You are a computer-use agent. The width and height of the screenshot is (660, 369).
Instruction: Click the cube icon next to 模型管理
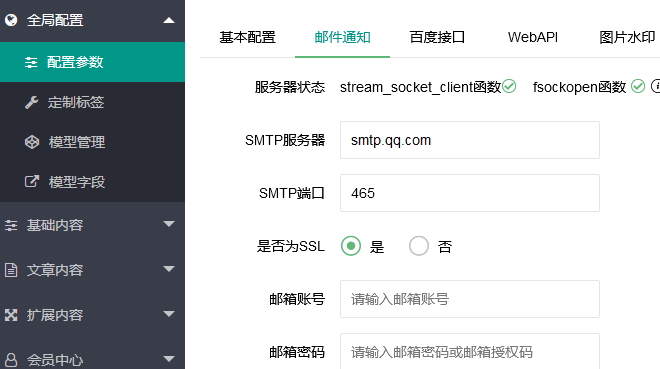coord(32,142)
